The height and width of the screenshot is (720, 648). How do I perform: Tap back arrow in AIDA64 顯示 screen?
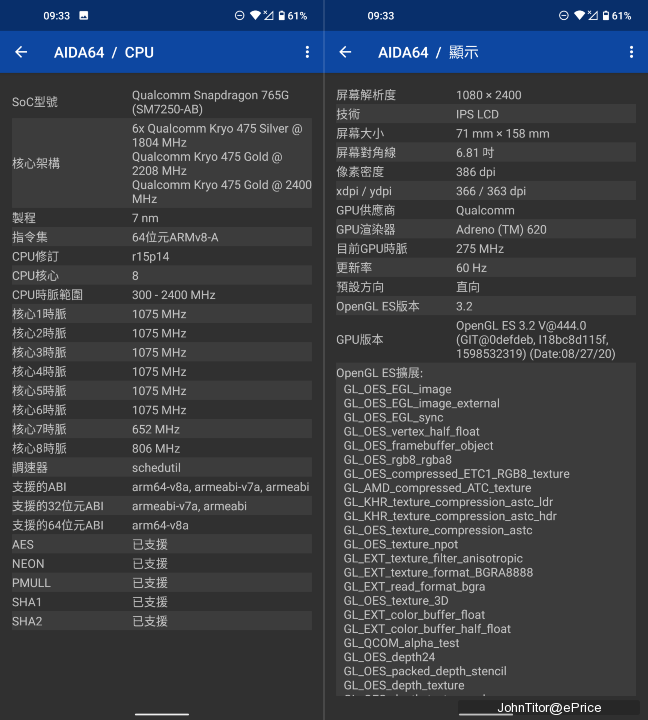[x=345, y=52]
